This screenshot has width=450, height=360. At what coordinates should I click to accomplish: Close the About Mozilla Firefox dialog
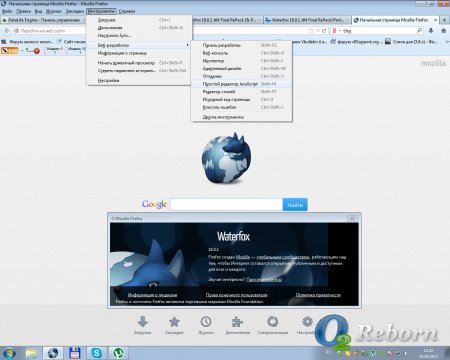pyautogui.click(x=353, y=218)
